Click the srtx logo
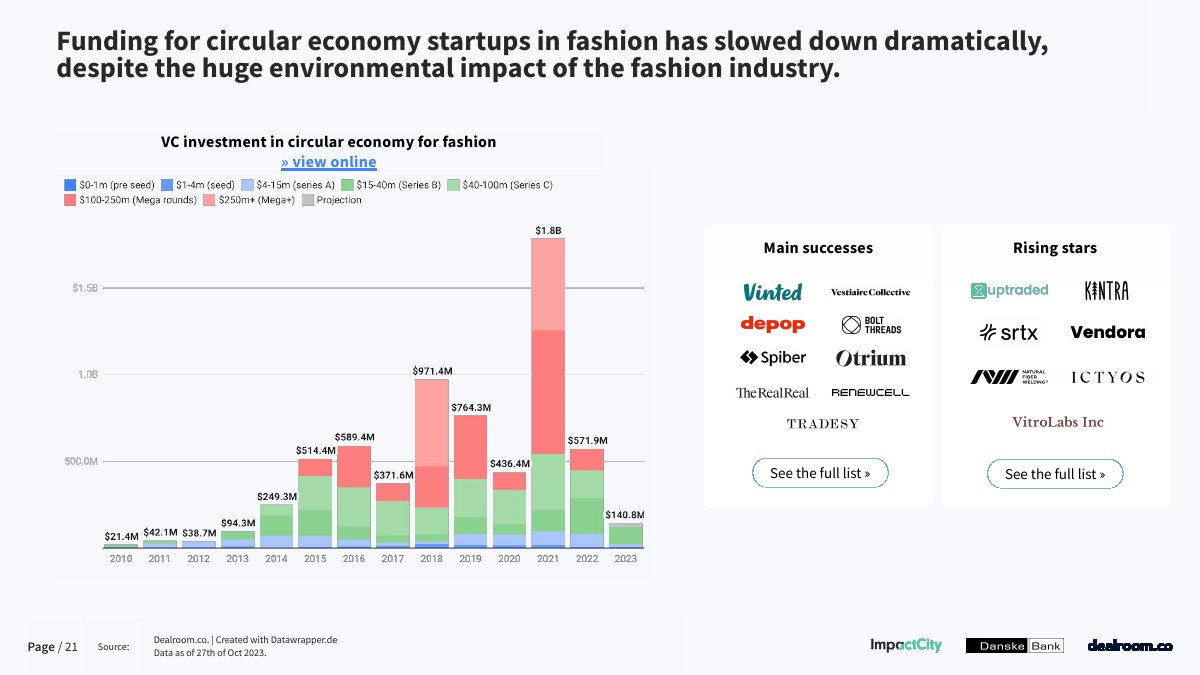Image resolution: width=1200 pixels, height=675 pixels. [x=1008, y=332]
